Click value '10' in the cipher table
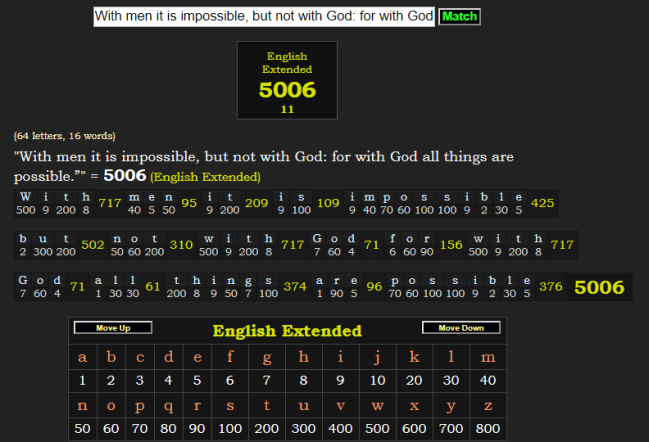649x442 pixels. point(377,380)
